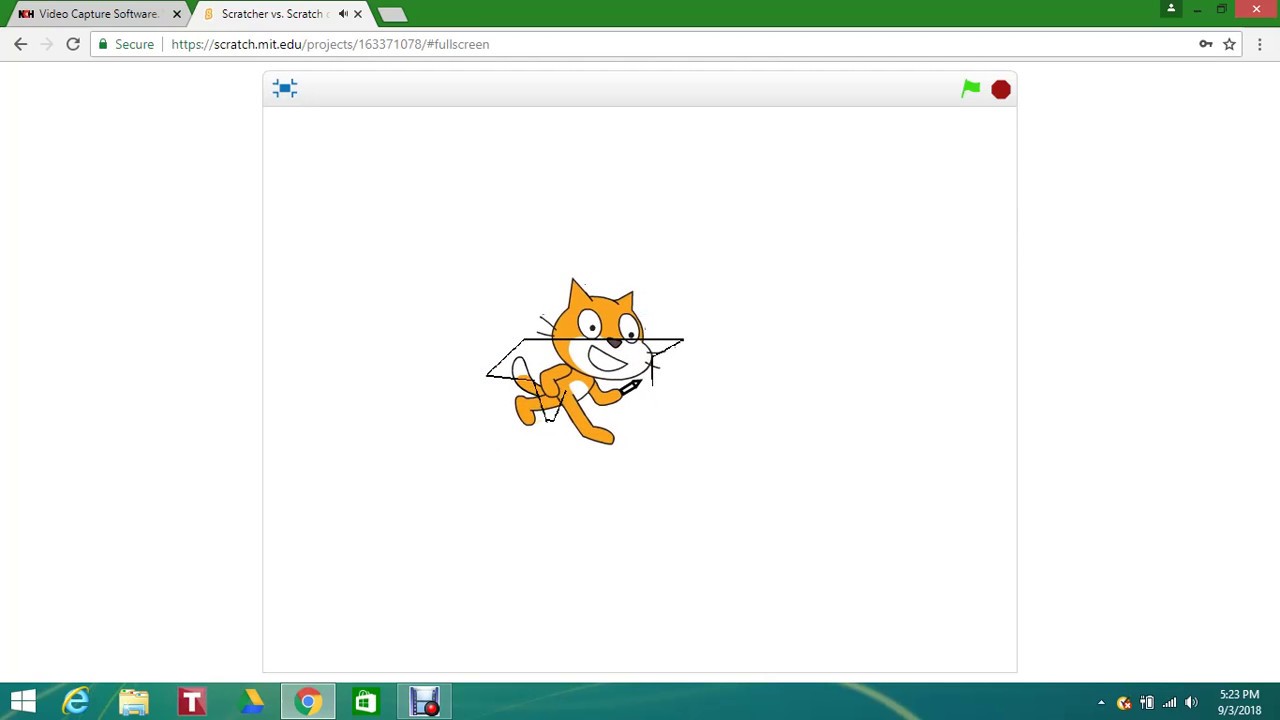Image resolution: width=1280 pixels, height=720 pixels.
Task: Bookmark this page with the star icon
Action: (1230, 44)
